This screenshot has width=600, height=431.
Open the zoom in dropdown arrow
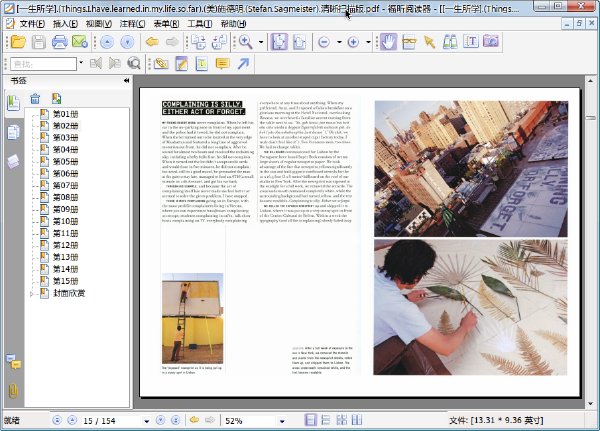click(368, 42)
